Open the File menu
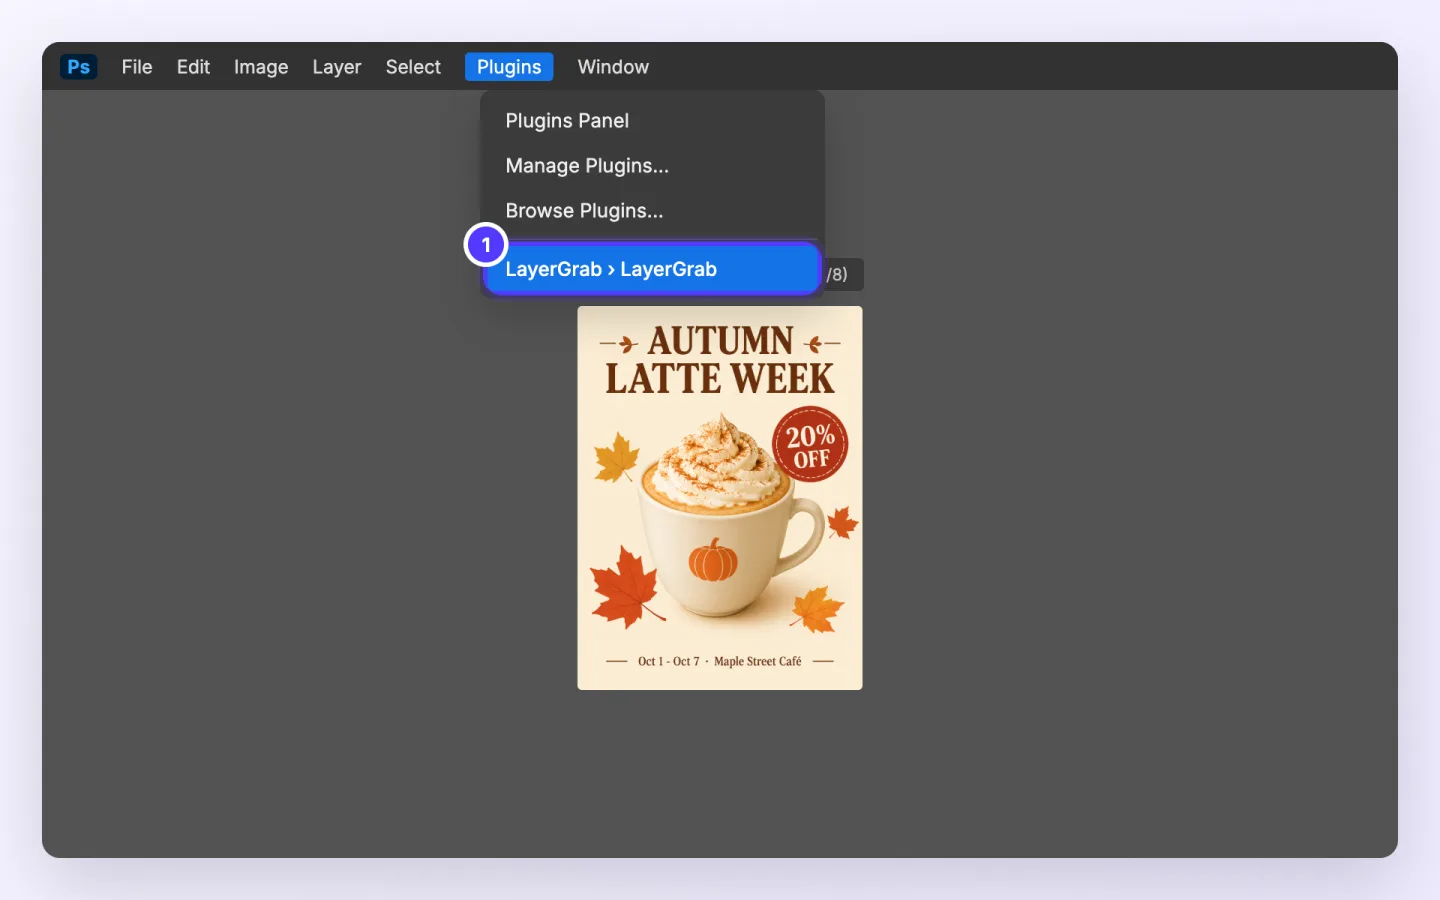Screen dimensions: 1440x900 point(137,67)
